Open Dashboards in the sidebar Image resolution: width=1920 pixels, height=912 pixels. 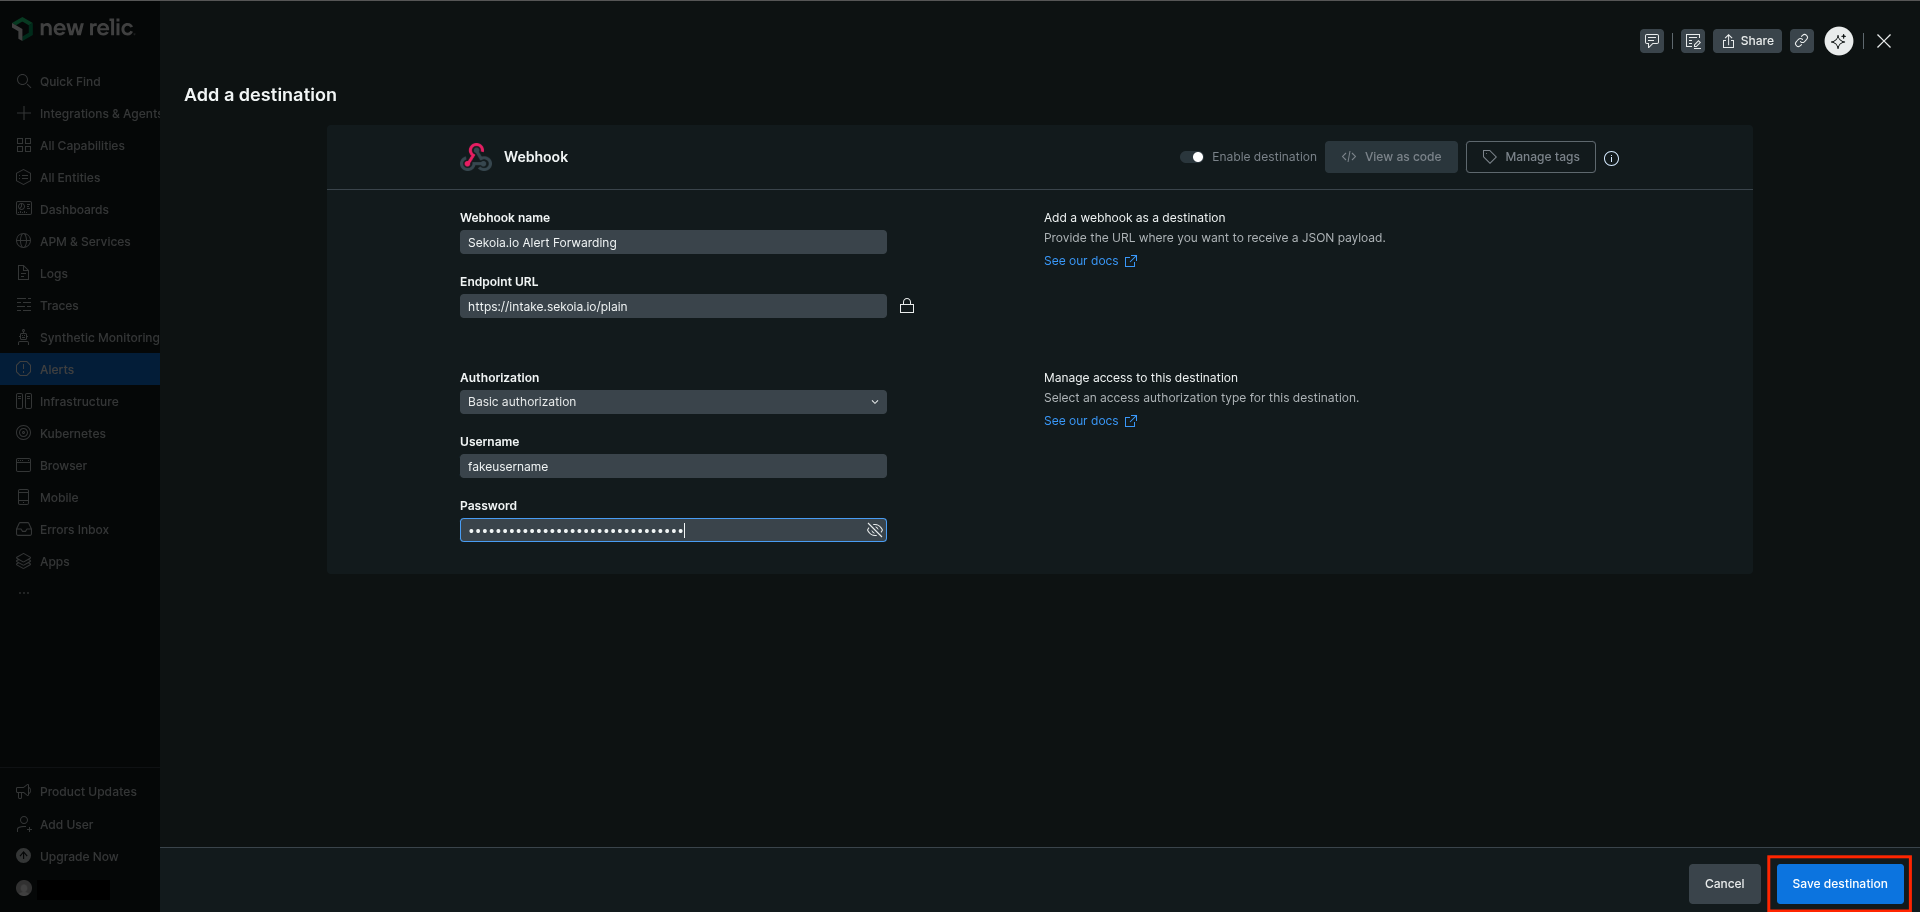74,209
